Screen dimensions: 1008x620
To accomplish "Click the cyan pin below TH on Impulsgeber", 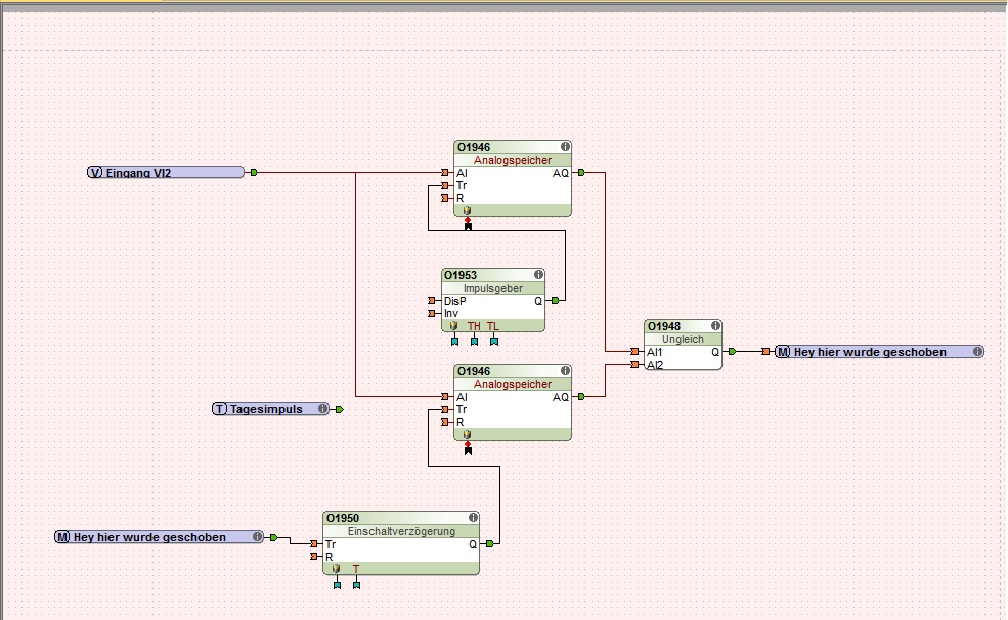I will click(x=474, y=341).
